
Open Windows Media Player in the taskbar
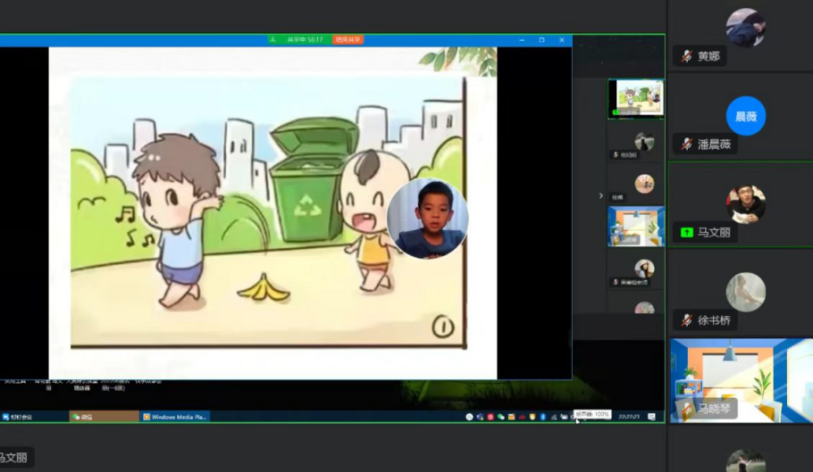coord(175,416)
